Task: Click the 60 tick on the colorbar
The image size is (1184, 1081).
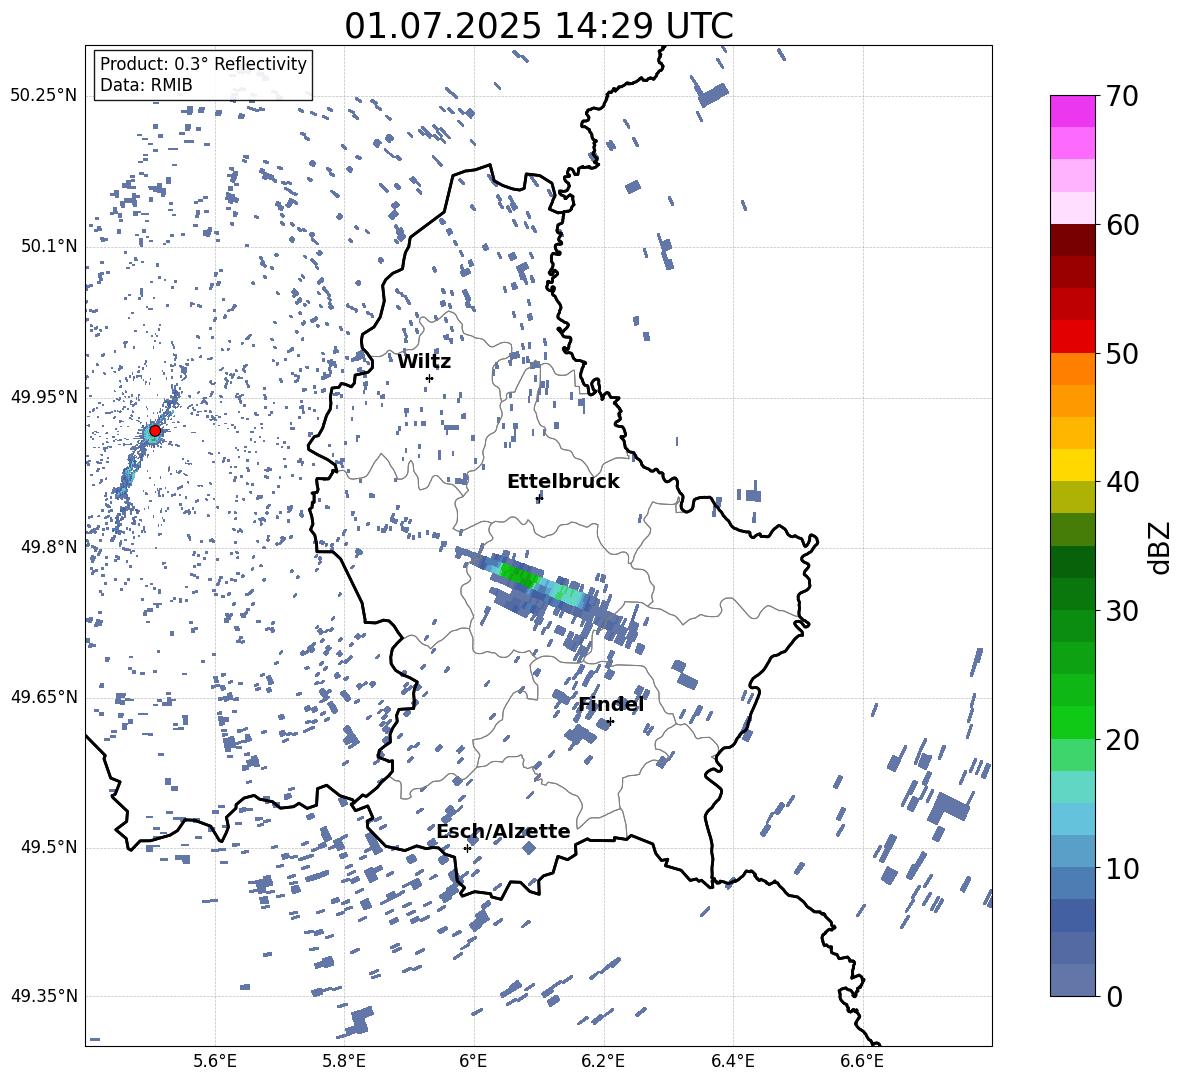Action: (x=1122, y=225)
